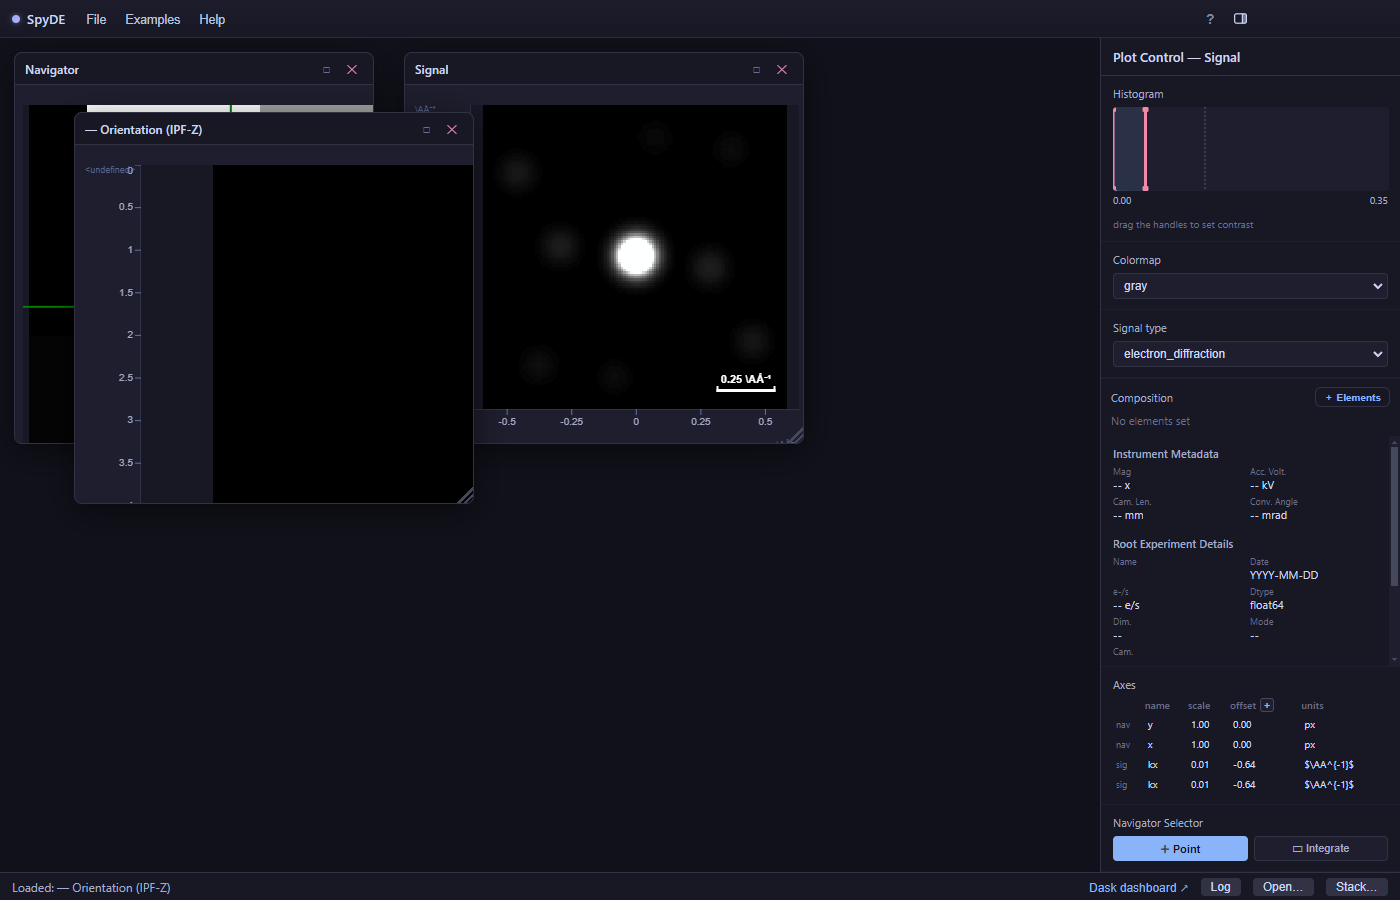
Task: Open the Dask dashboard link
Action: (x=1138, y=888)
